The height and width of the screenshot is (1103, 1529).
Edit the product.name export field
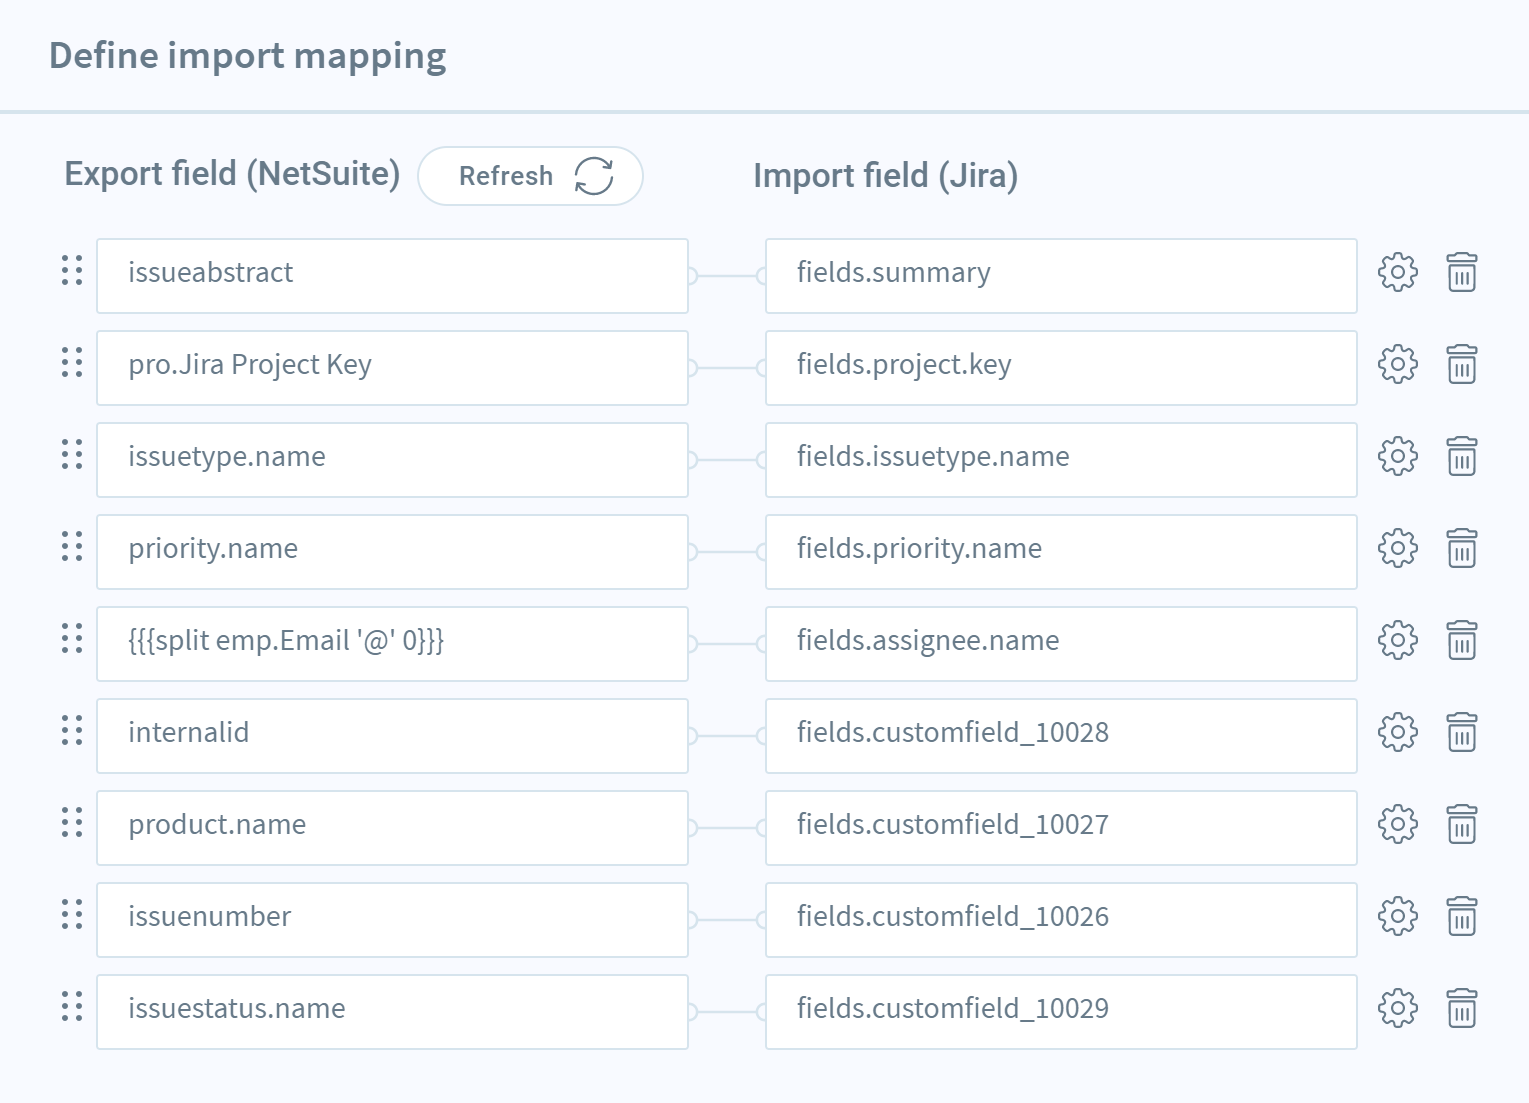click(392, 828)
